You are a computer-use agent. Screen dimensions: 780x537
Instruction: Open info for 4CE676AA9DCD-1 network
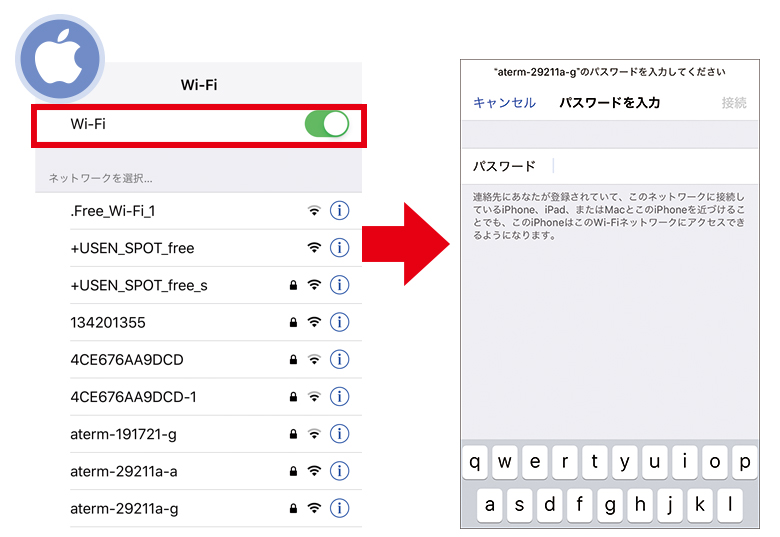pyautogui.click(x=339, y=397)
